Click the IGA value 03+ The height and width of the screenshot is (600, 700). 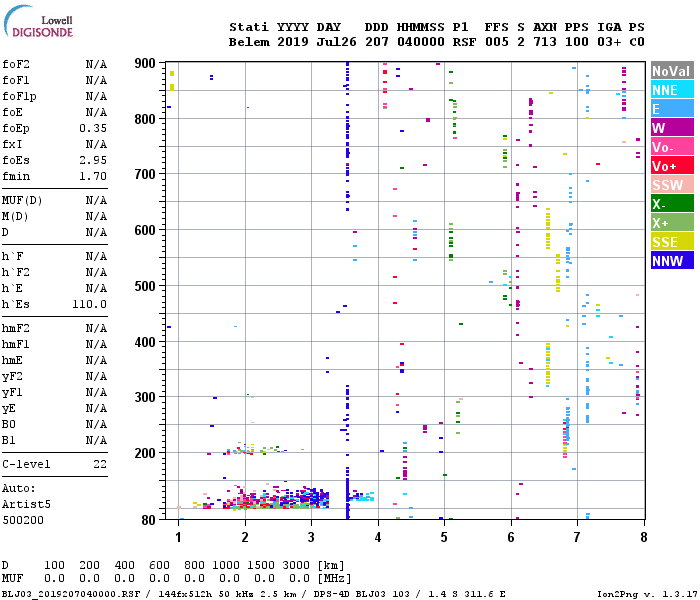pos(609,42)
